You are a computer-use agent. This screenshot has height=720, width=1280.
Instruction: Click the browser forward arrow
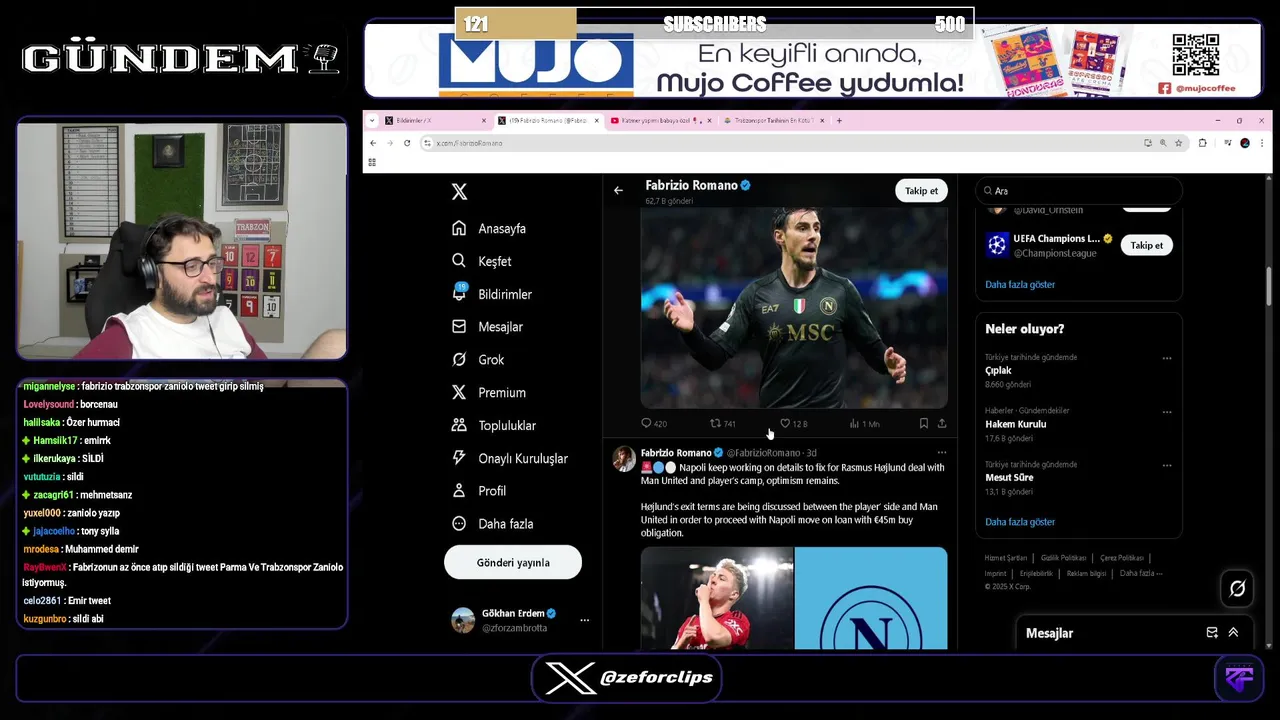(390, 143)
